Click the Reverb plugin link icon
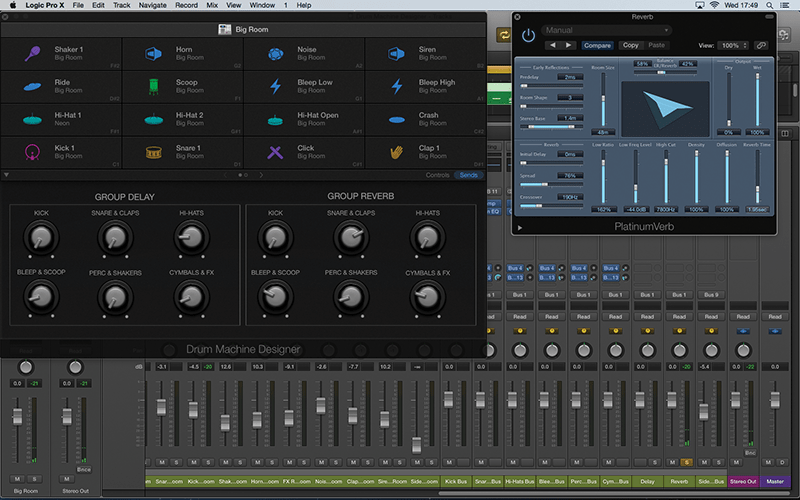The height and width of the screenshot is (500, 800). [x=761, y=45]
